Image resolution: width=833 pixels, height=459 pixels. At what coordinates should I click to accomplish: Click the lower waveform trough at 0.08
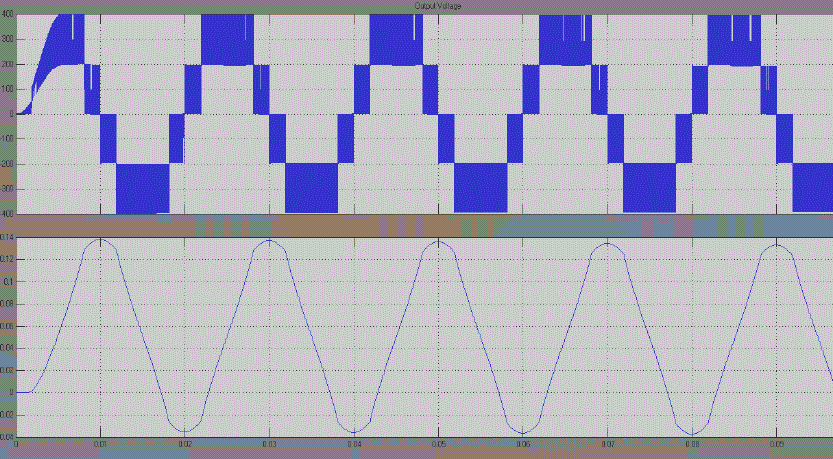coord(692,431)
